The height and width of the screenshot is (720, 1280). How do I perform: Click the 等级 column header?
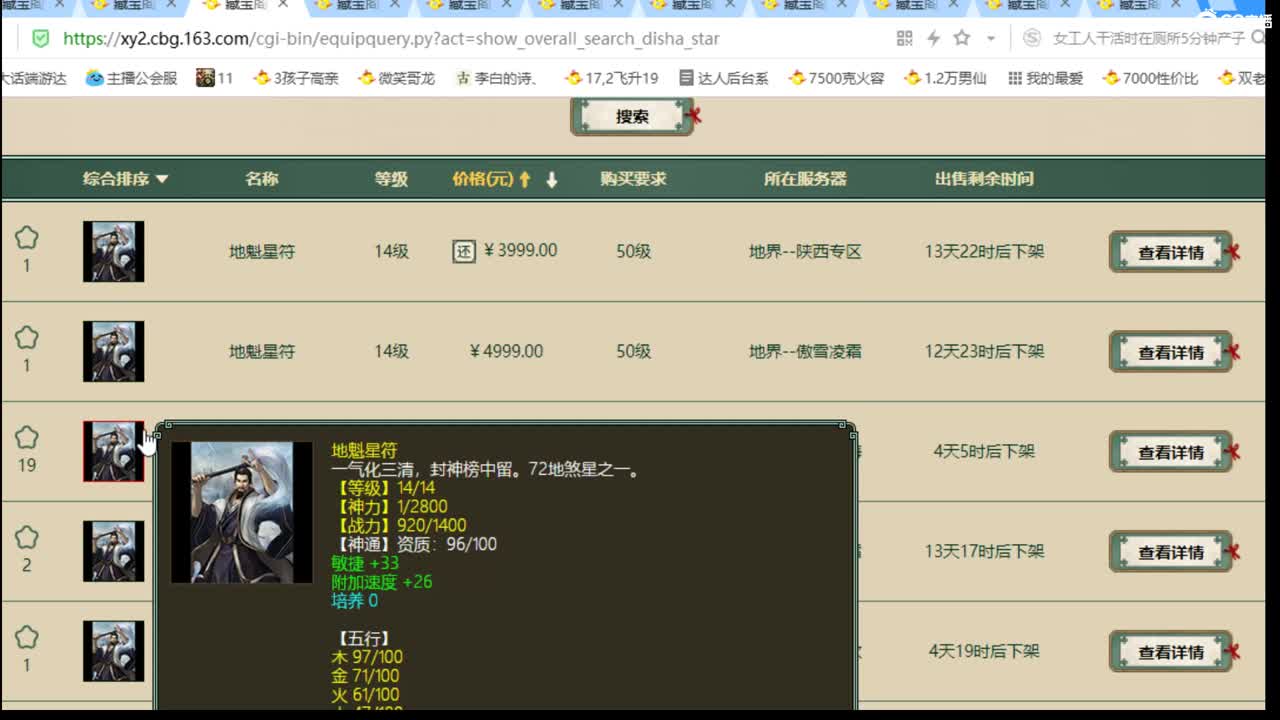391,179
